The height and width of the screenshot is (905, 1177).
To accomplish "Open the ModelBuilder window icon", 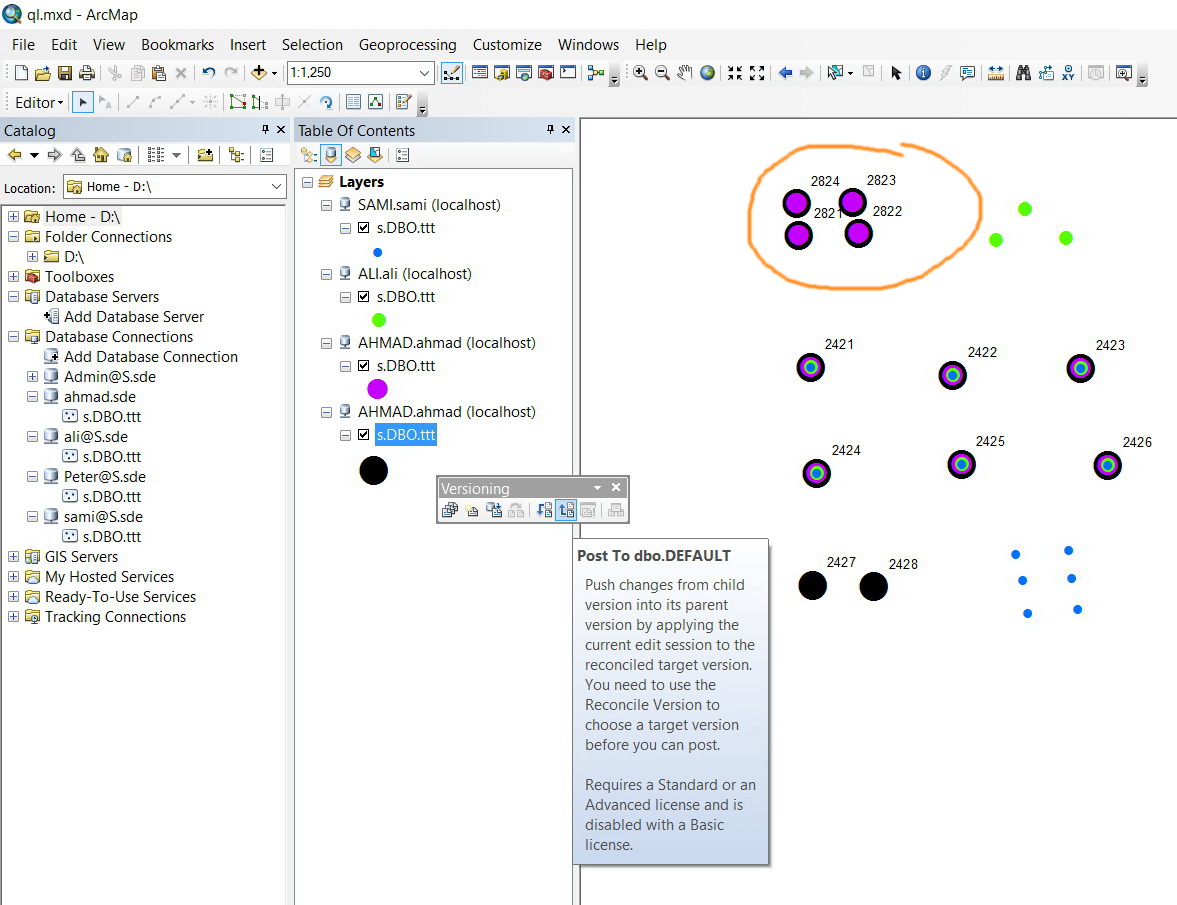I will click(596, 73).
